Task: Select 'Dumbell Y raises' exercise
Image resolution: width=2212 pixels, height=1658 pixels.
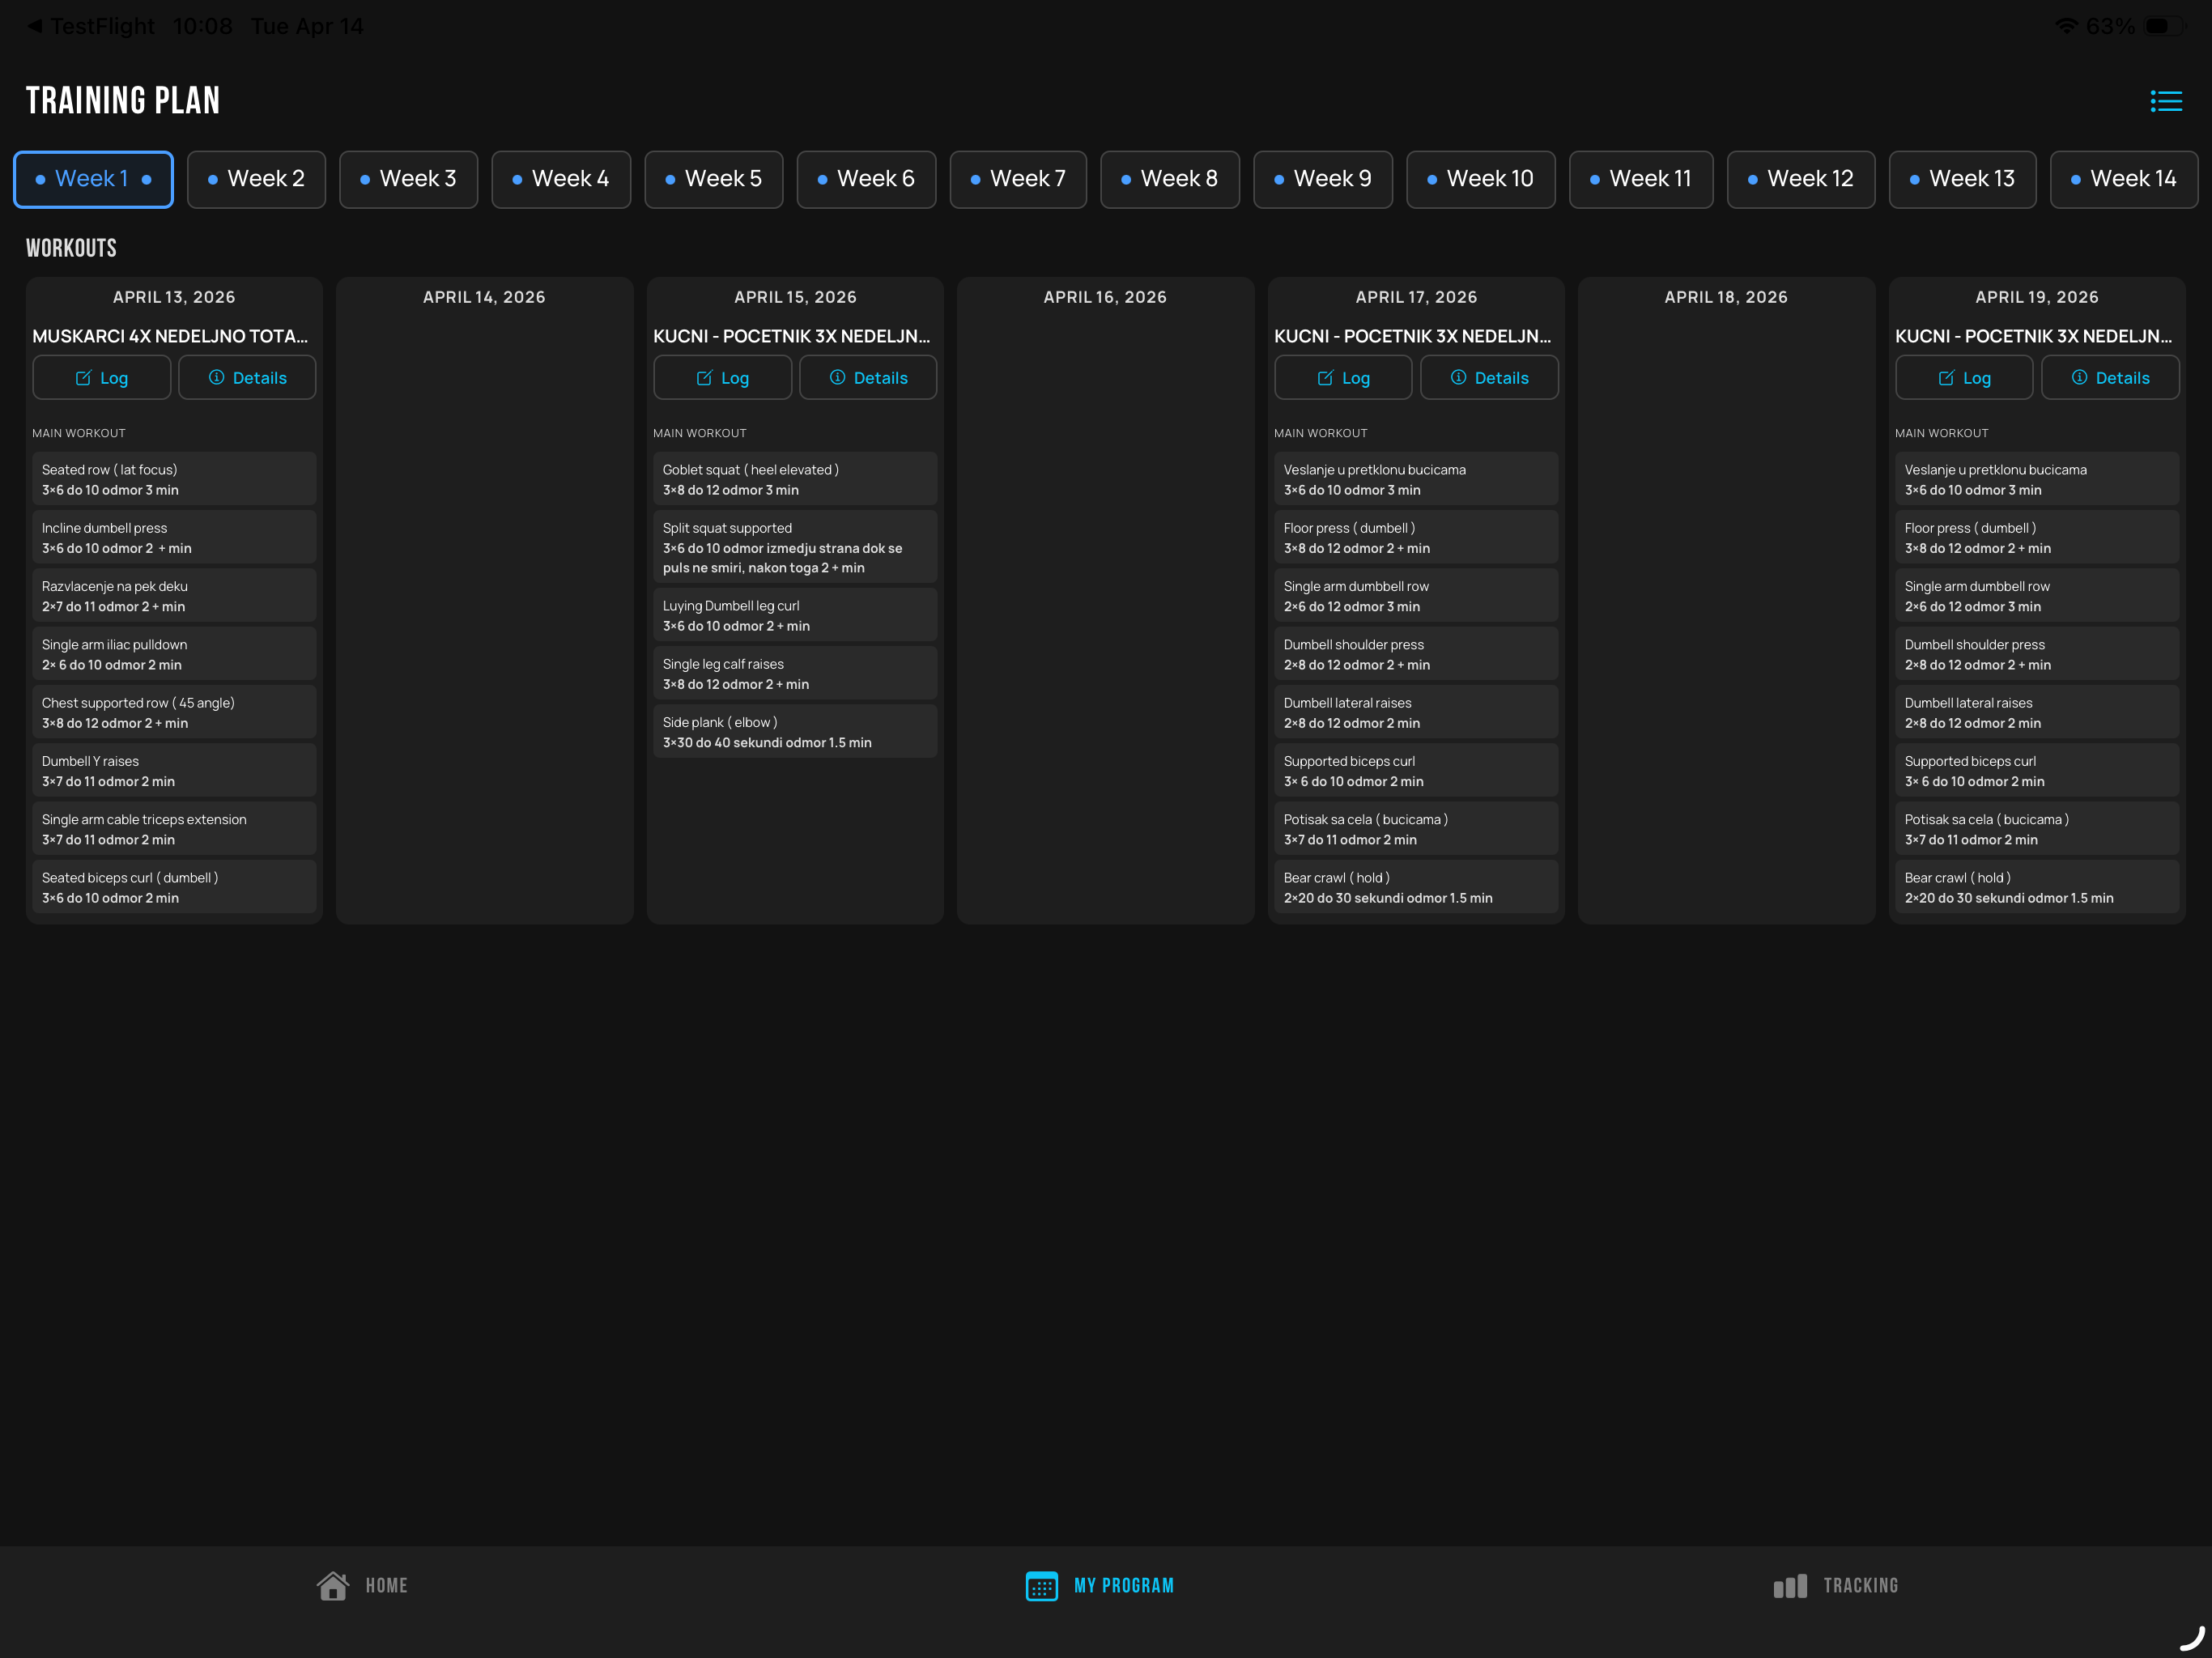Action: [x=174, y=771]
